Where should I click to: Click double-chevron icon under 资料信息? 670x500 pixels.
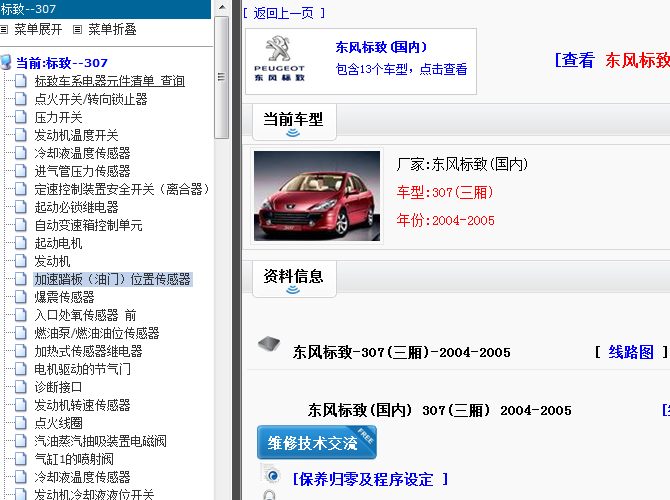coord(293,290)
